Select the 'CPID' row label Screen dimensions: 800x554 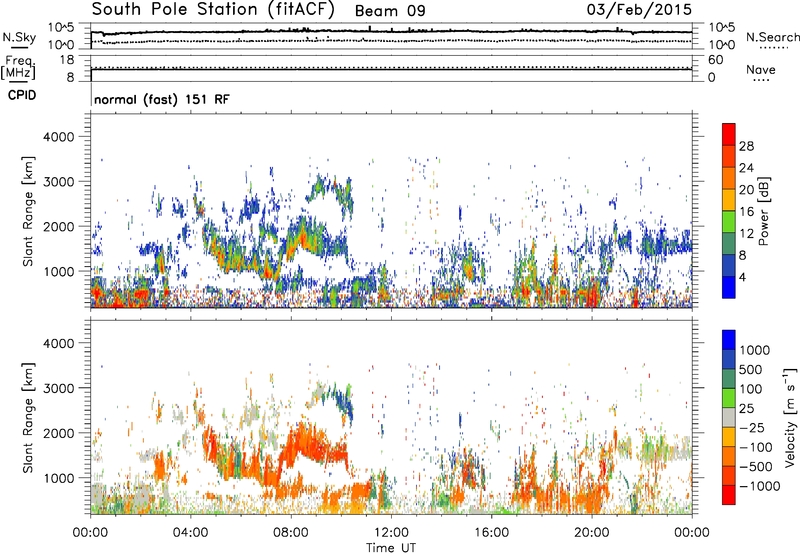(22, 95)
